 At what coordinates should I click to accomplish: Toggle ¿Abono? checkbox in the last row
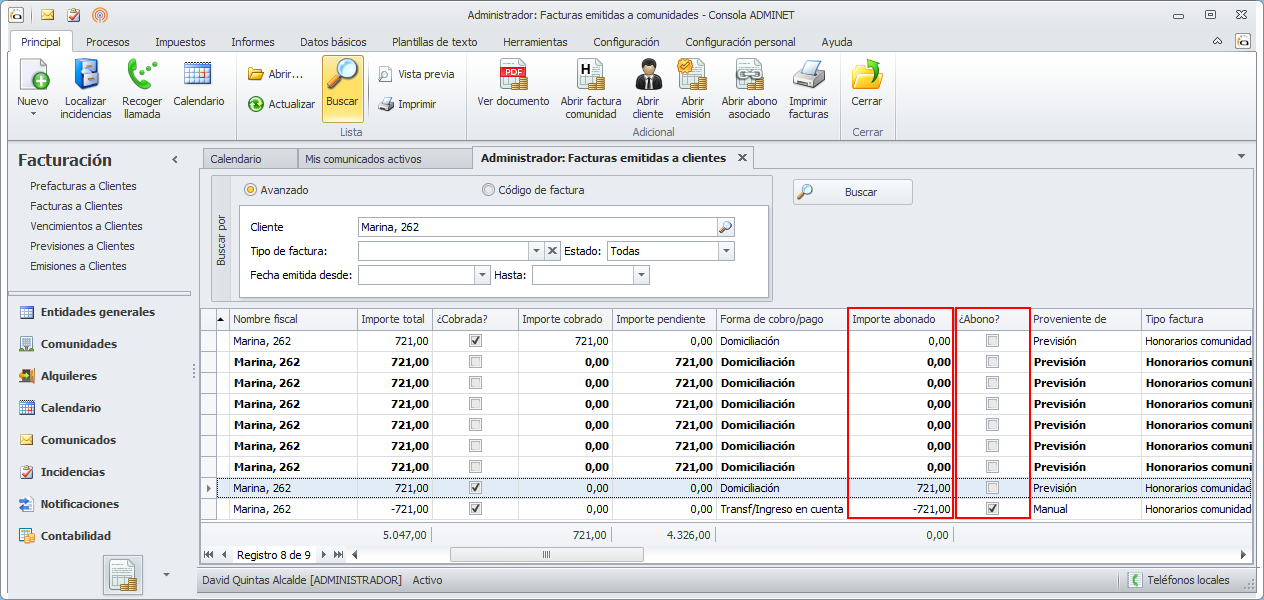[x=992, y=509]
